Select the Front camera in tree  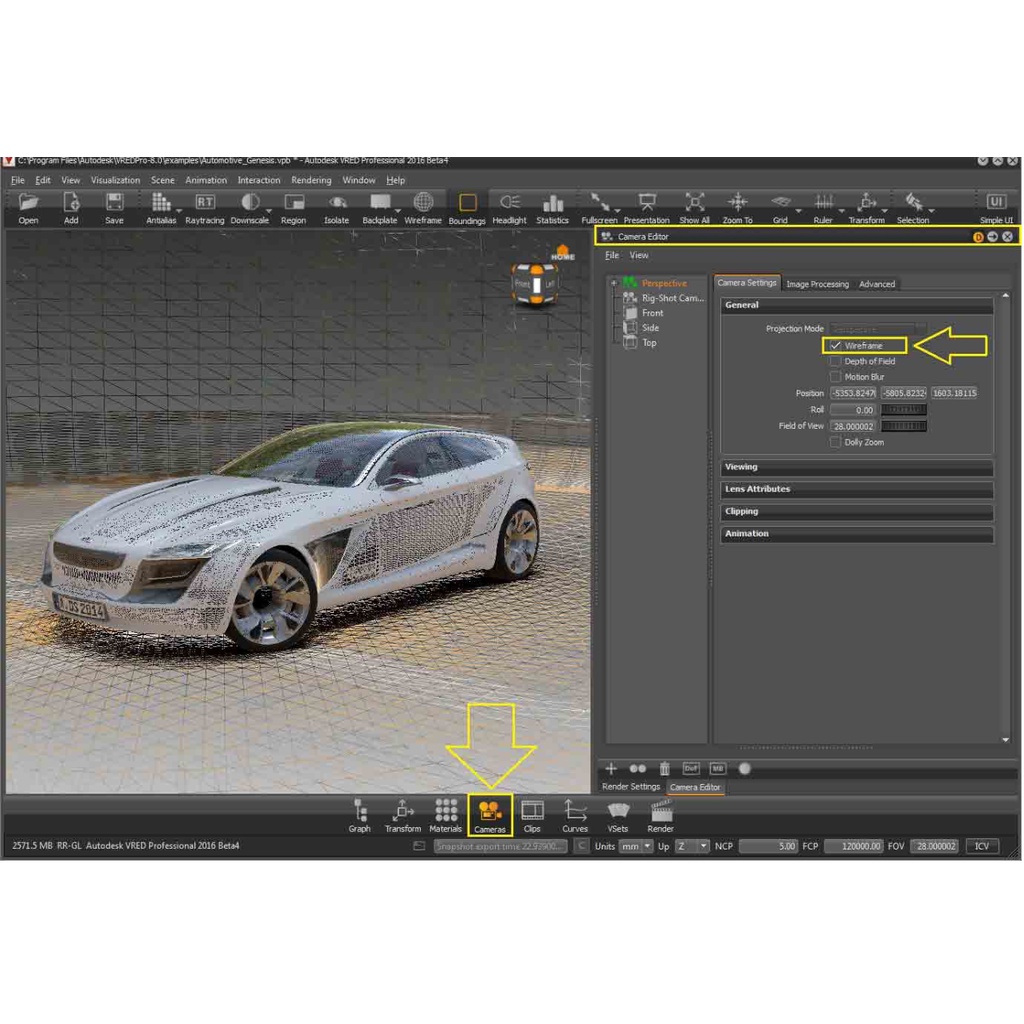[x=652, y=313]
